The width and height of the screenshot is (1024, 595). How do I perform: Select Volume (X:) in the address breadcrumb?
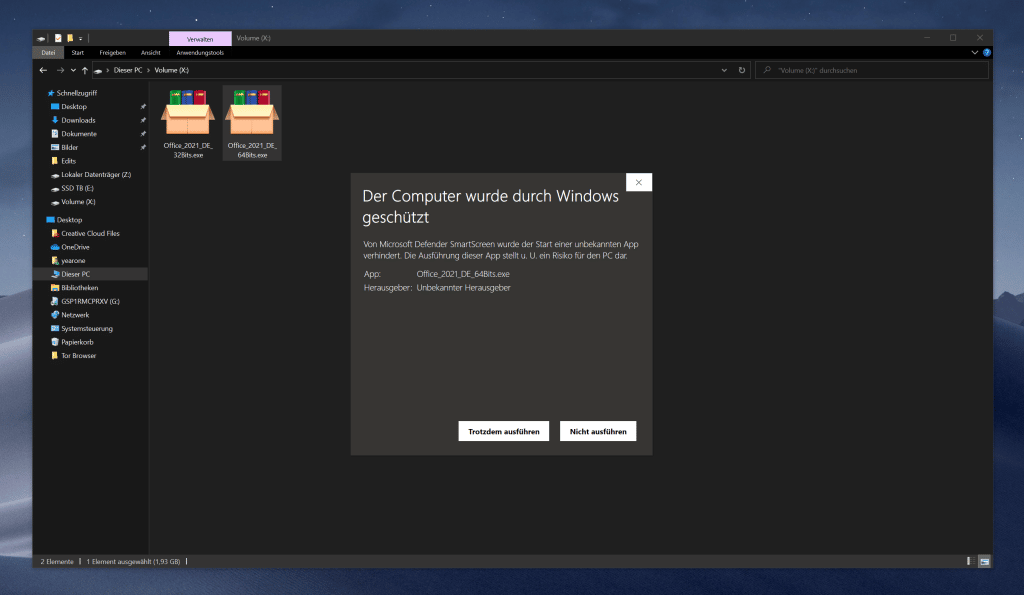[172, 70]
